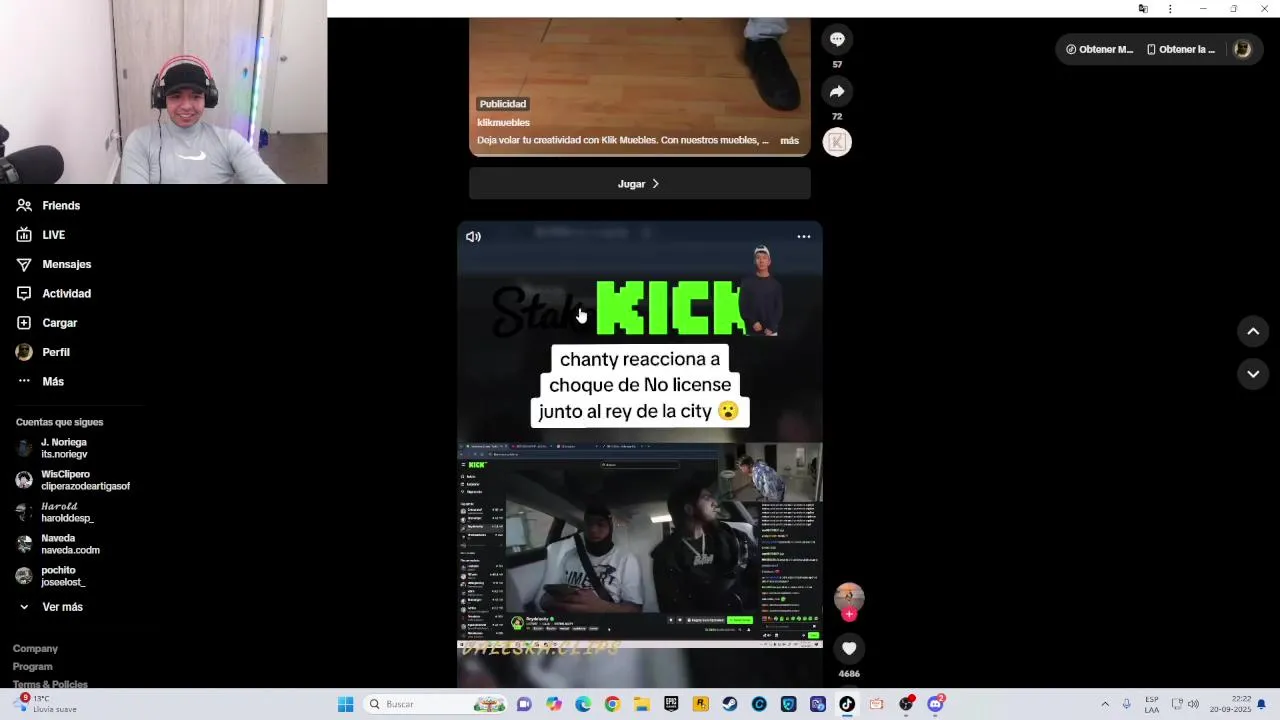Share the klikmuebles ad video

[x=837, y=91]
